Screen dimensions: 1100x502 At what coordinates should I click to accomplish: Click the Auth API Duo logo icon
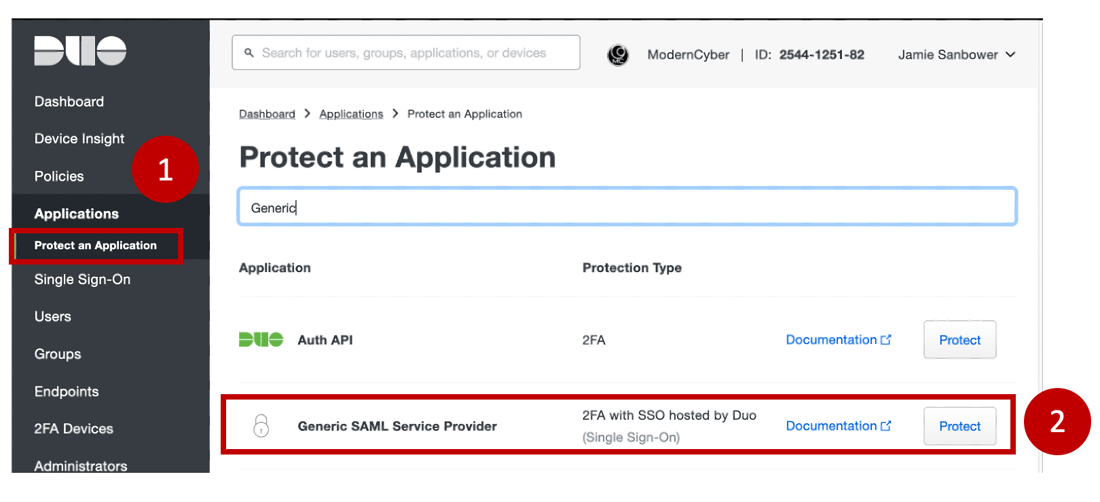(x=261, y=340)
